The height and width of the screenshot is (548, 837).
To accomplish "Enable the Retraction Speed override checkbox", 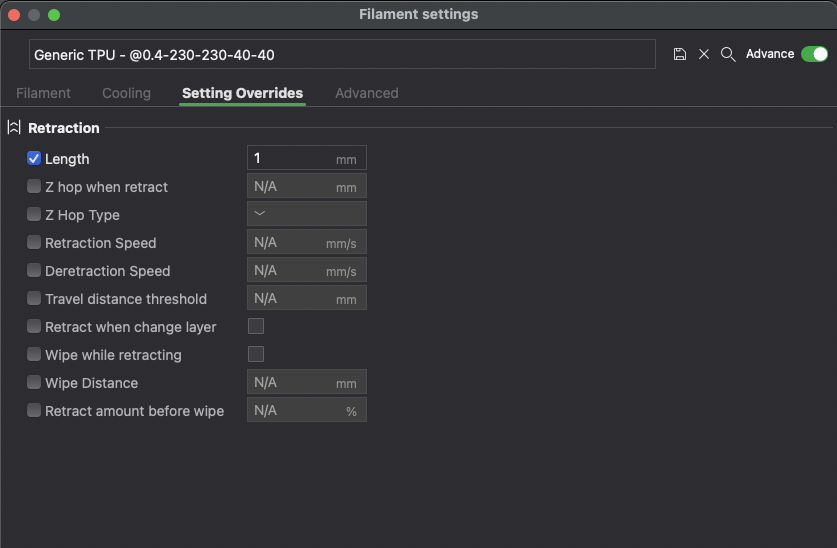I will pos(34,243).
